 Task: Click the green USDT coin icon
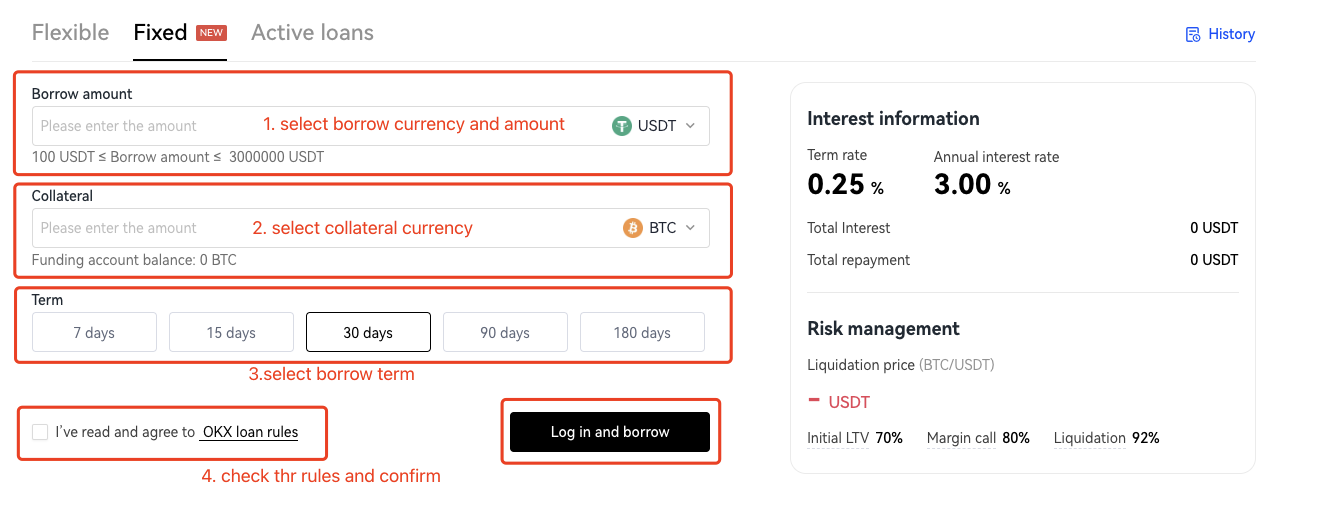(622, 126)
